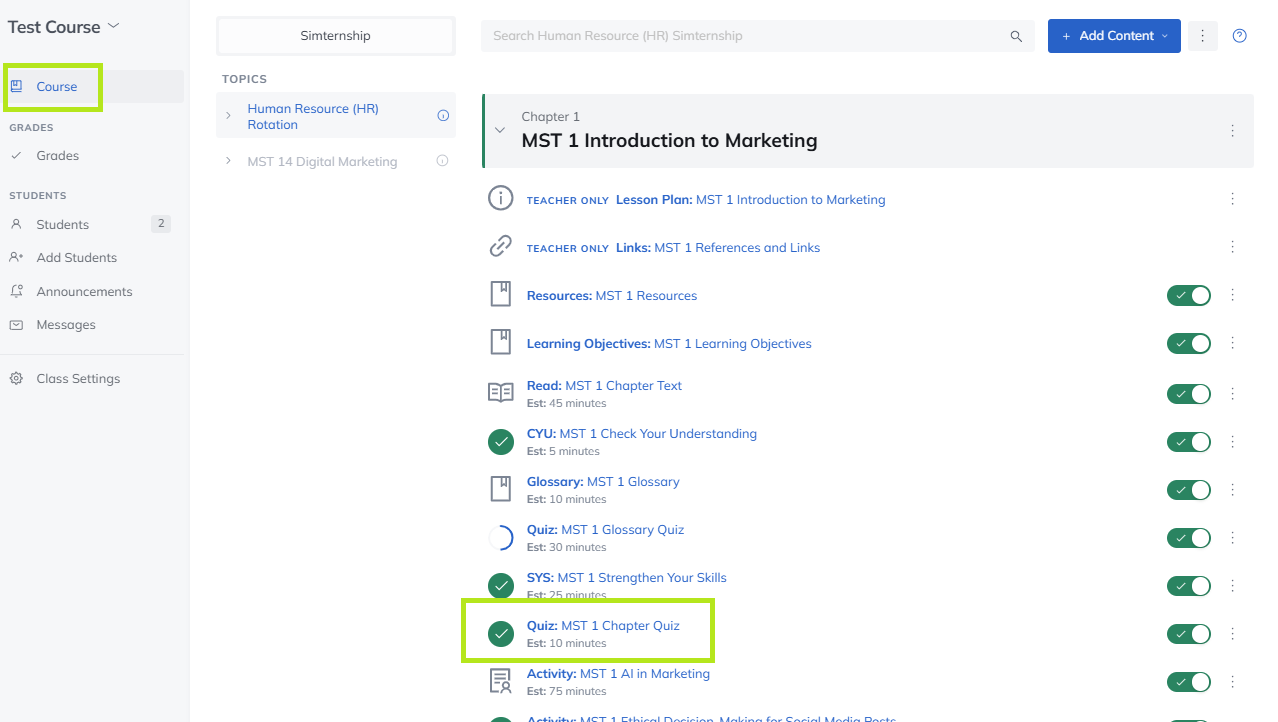Image resolution: width=1278 pixels, height=722 pixels.
Task: Go to Grades in the sidebar
Action: tap(57, 156)
